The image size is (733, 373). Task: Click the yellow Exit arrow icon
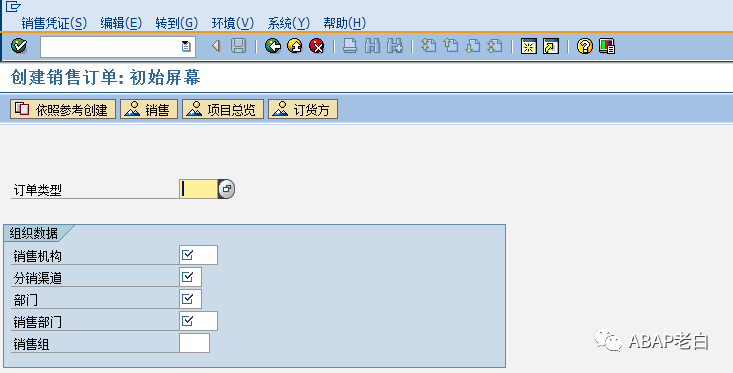click(295, 46)
